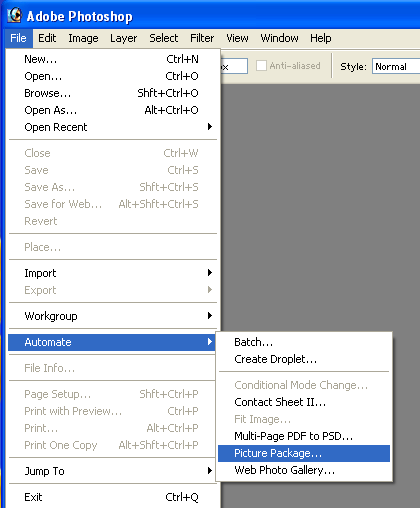The height and width of the screenshot is (508, 420).
Task: Open the Window menu
Action: (279, 38)
